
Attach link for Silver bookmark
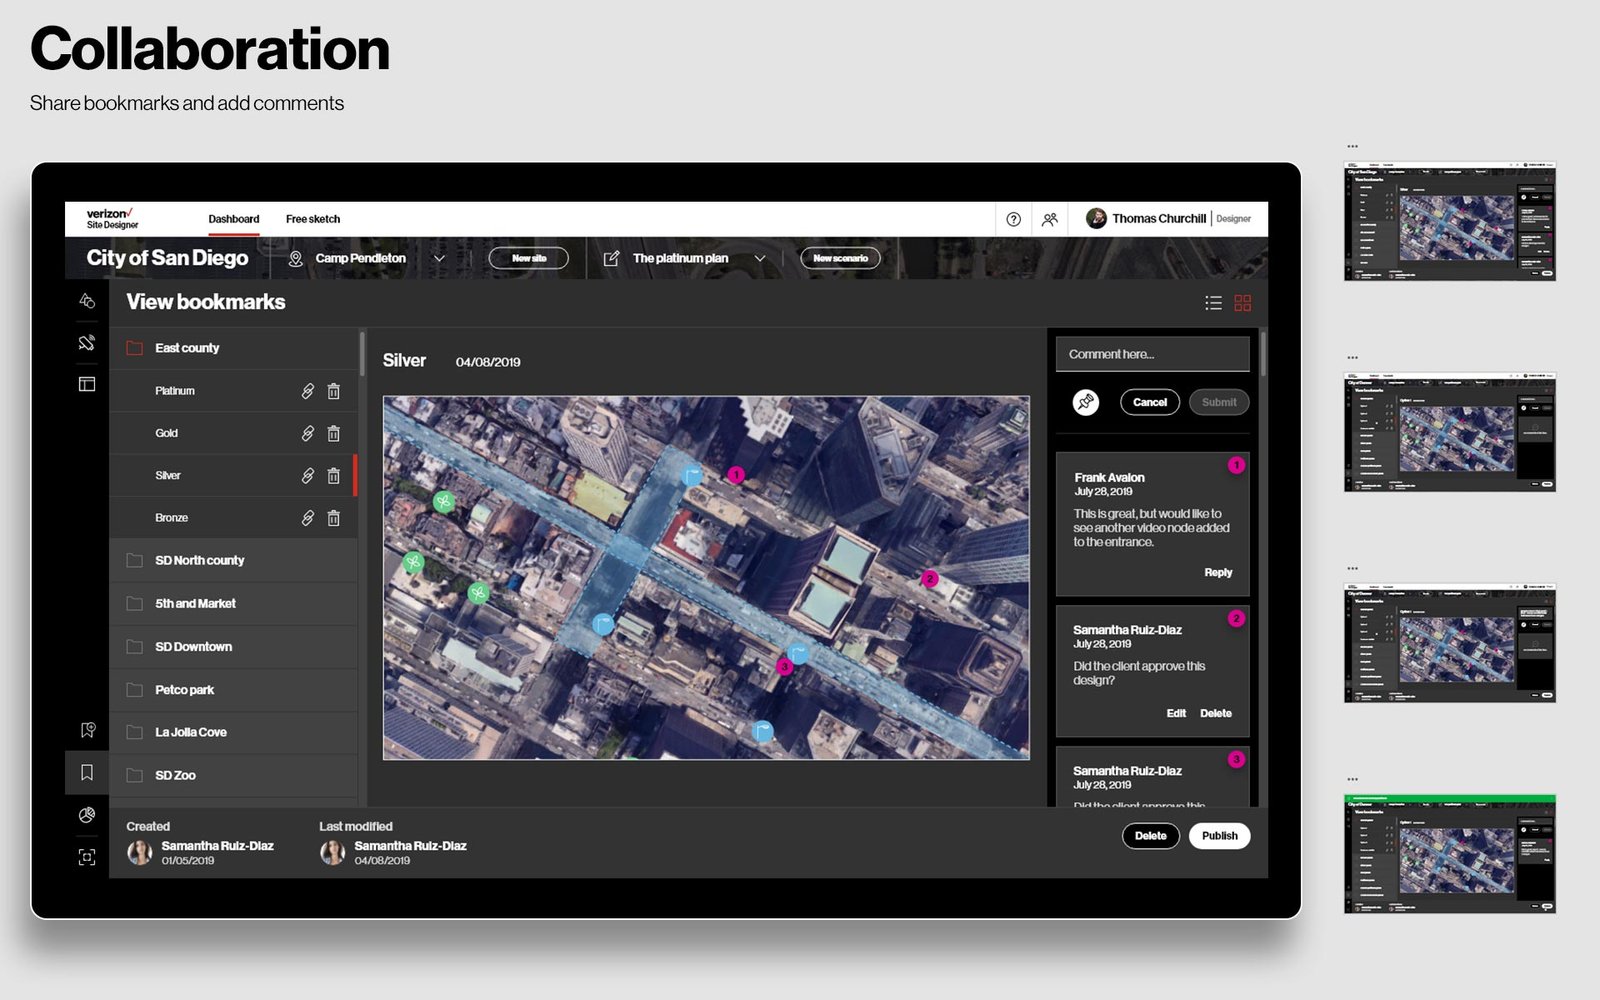[x=308, y=476]
